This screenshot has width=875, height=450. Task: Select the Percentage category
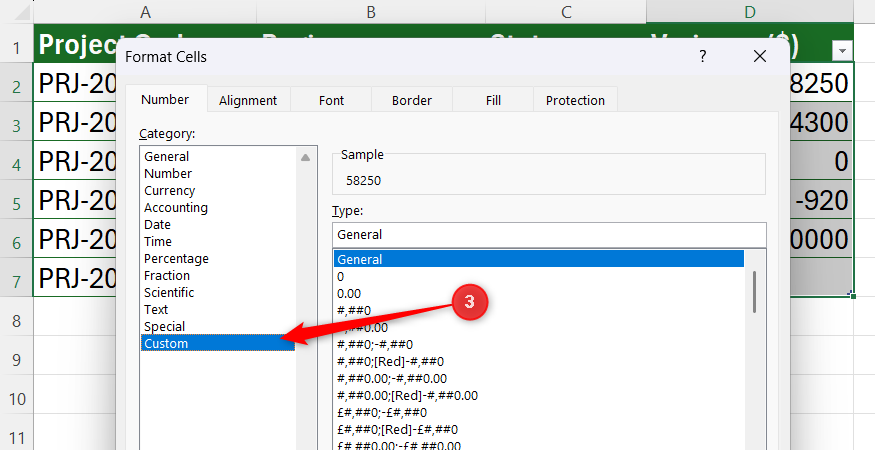(218, 258)
